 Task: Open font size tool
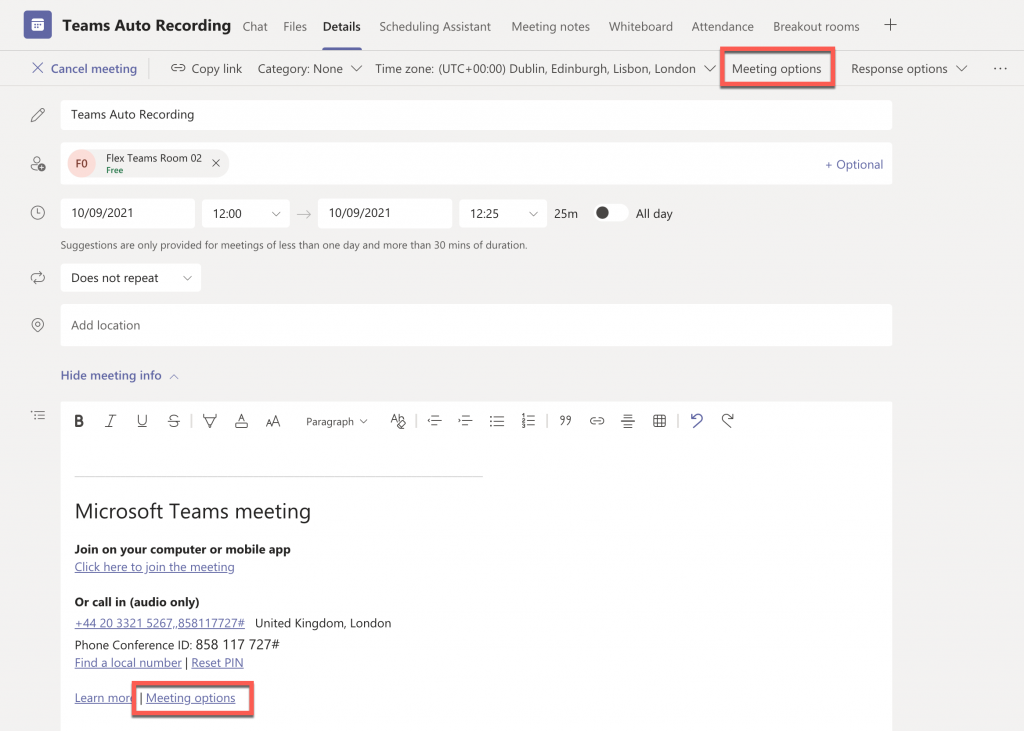click(273, 421)
